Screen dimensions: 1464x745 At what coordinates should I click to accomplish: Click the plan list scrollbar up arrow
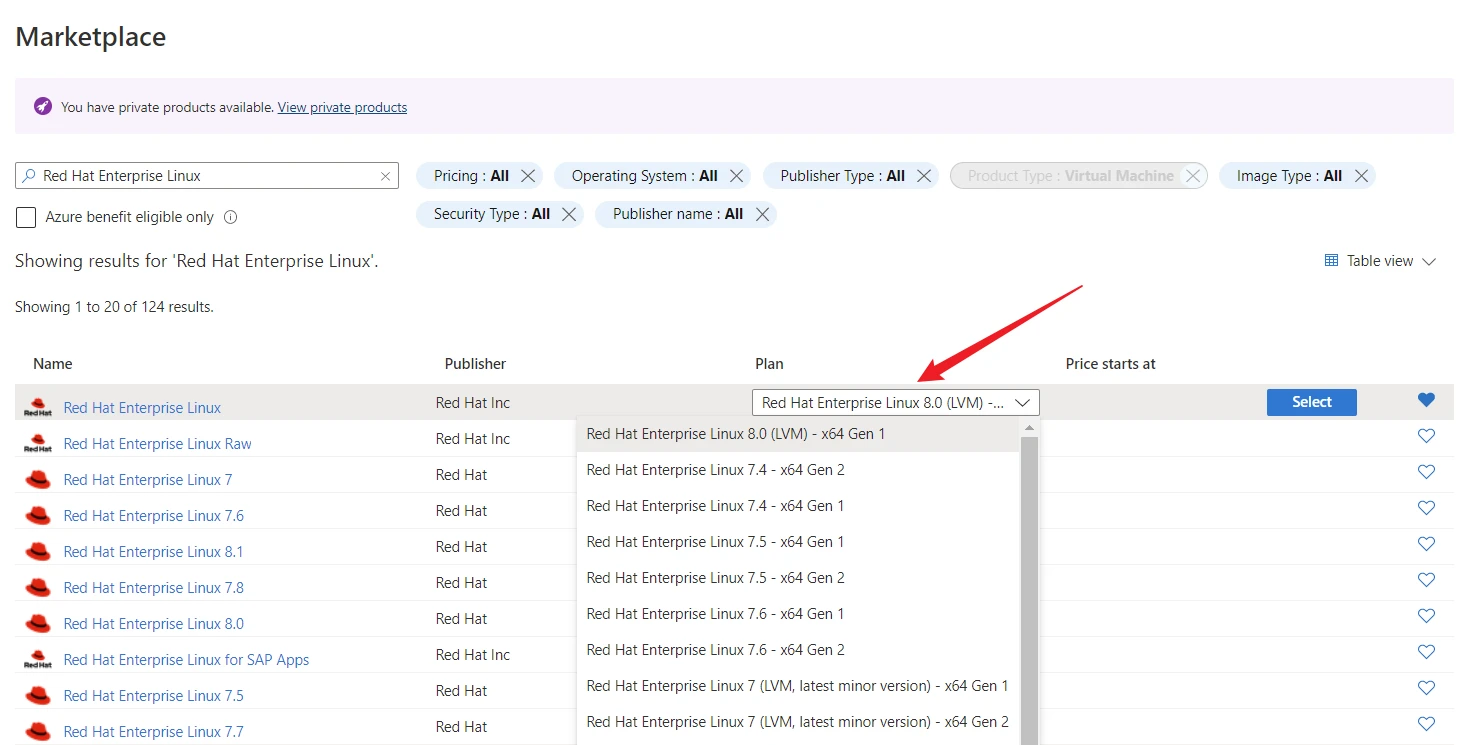[1029, 427]
